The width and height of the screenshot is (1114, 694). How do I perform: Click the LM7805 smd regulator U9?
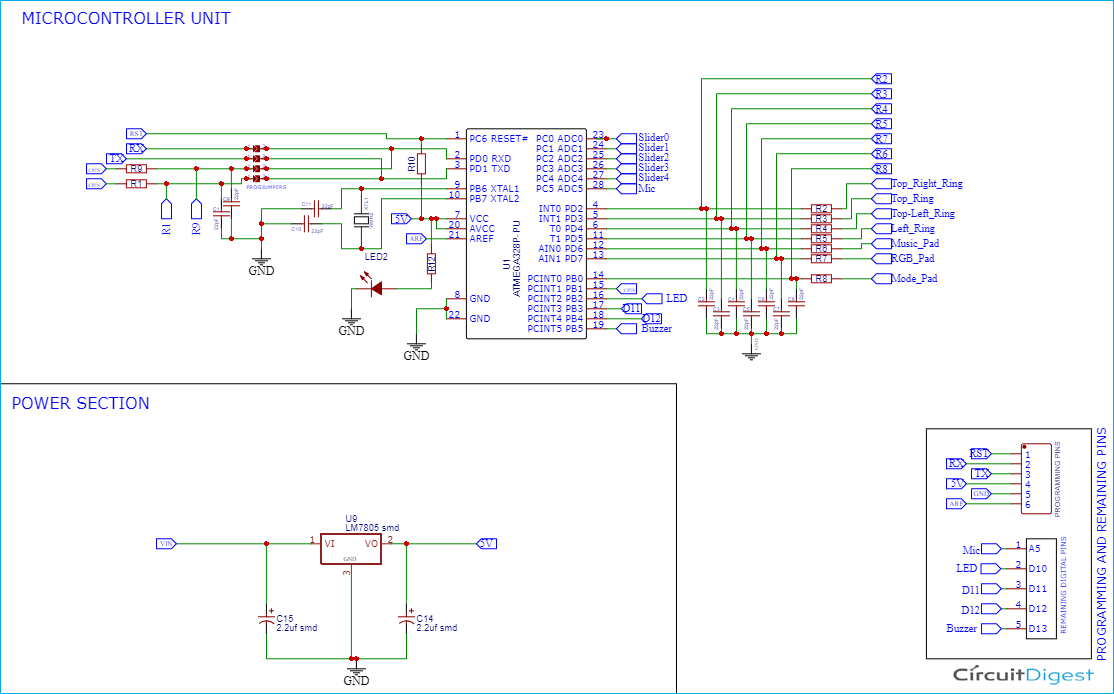[350, 548]
